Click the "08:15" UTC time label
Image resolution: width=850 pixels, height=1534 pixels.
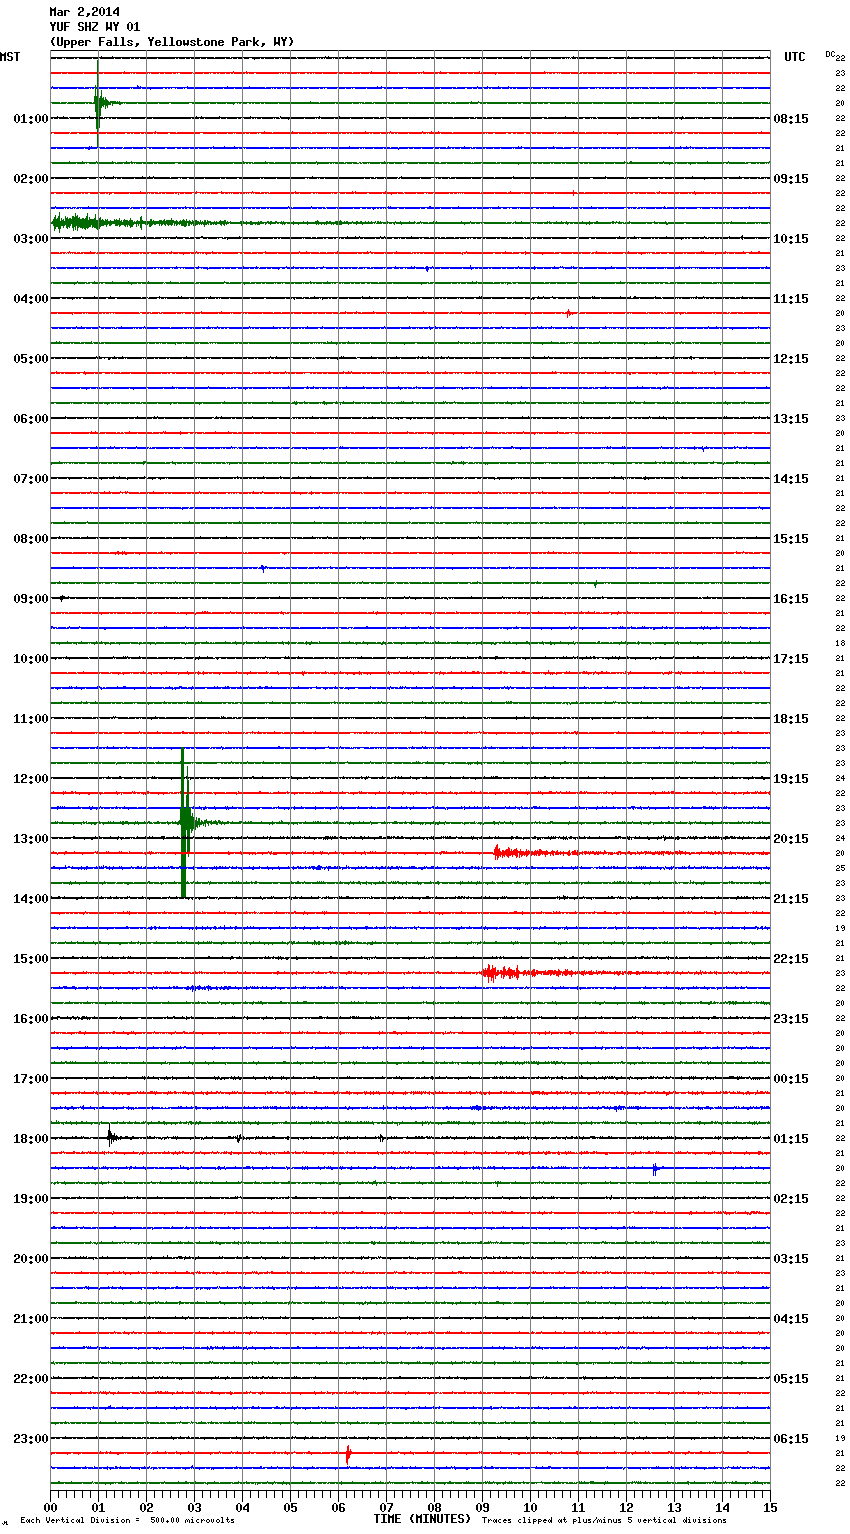[791, 119]
